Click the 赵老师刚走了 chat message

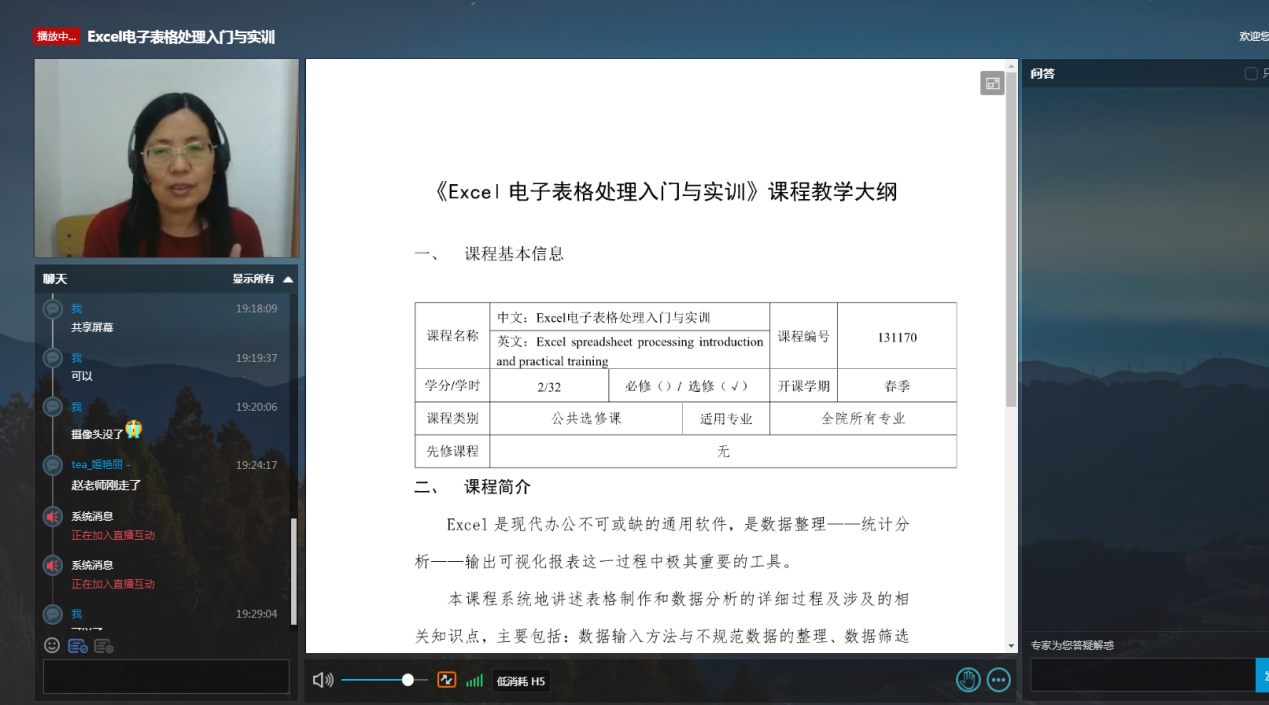(106, 485)
